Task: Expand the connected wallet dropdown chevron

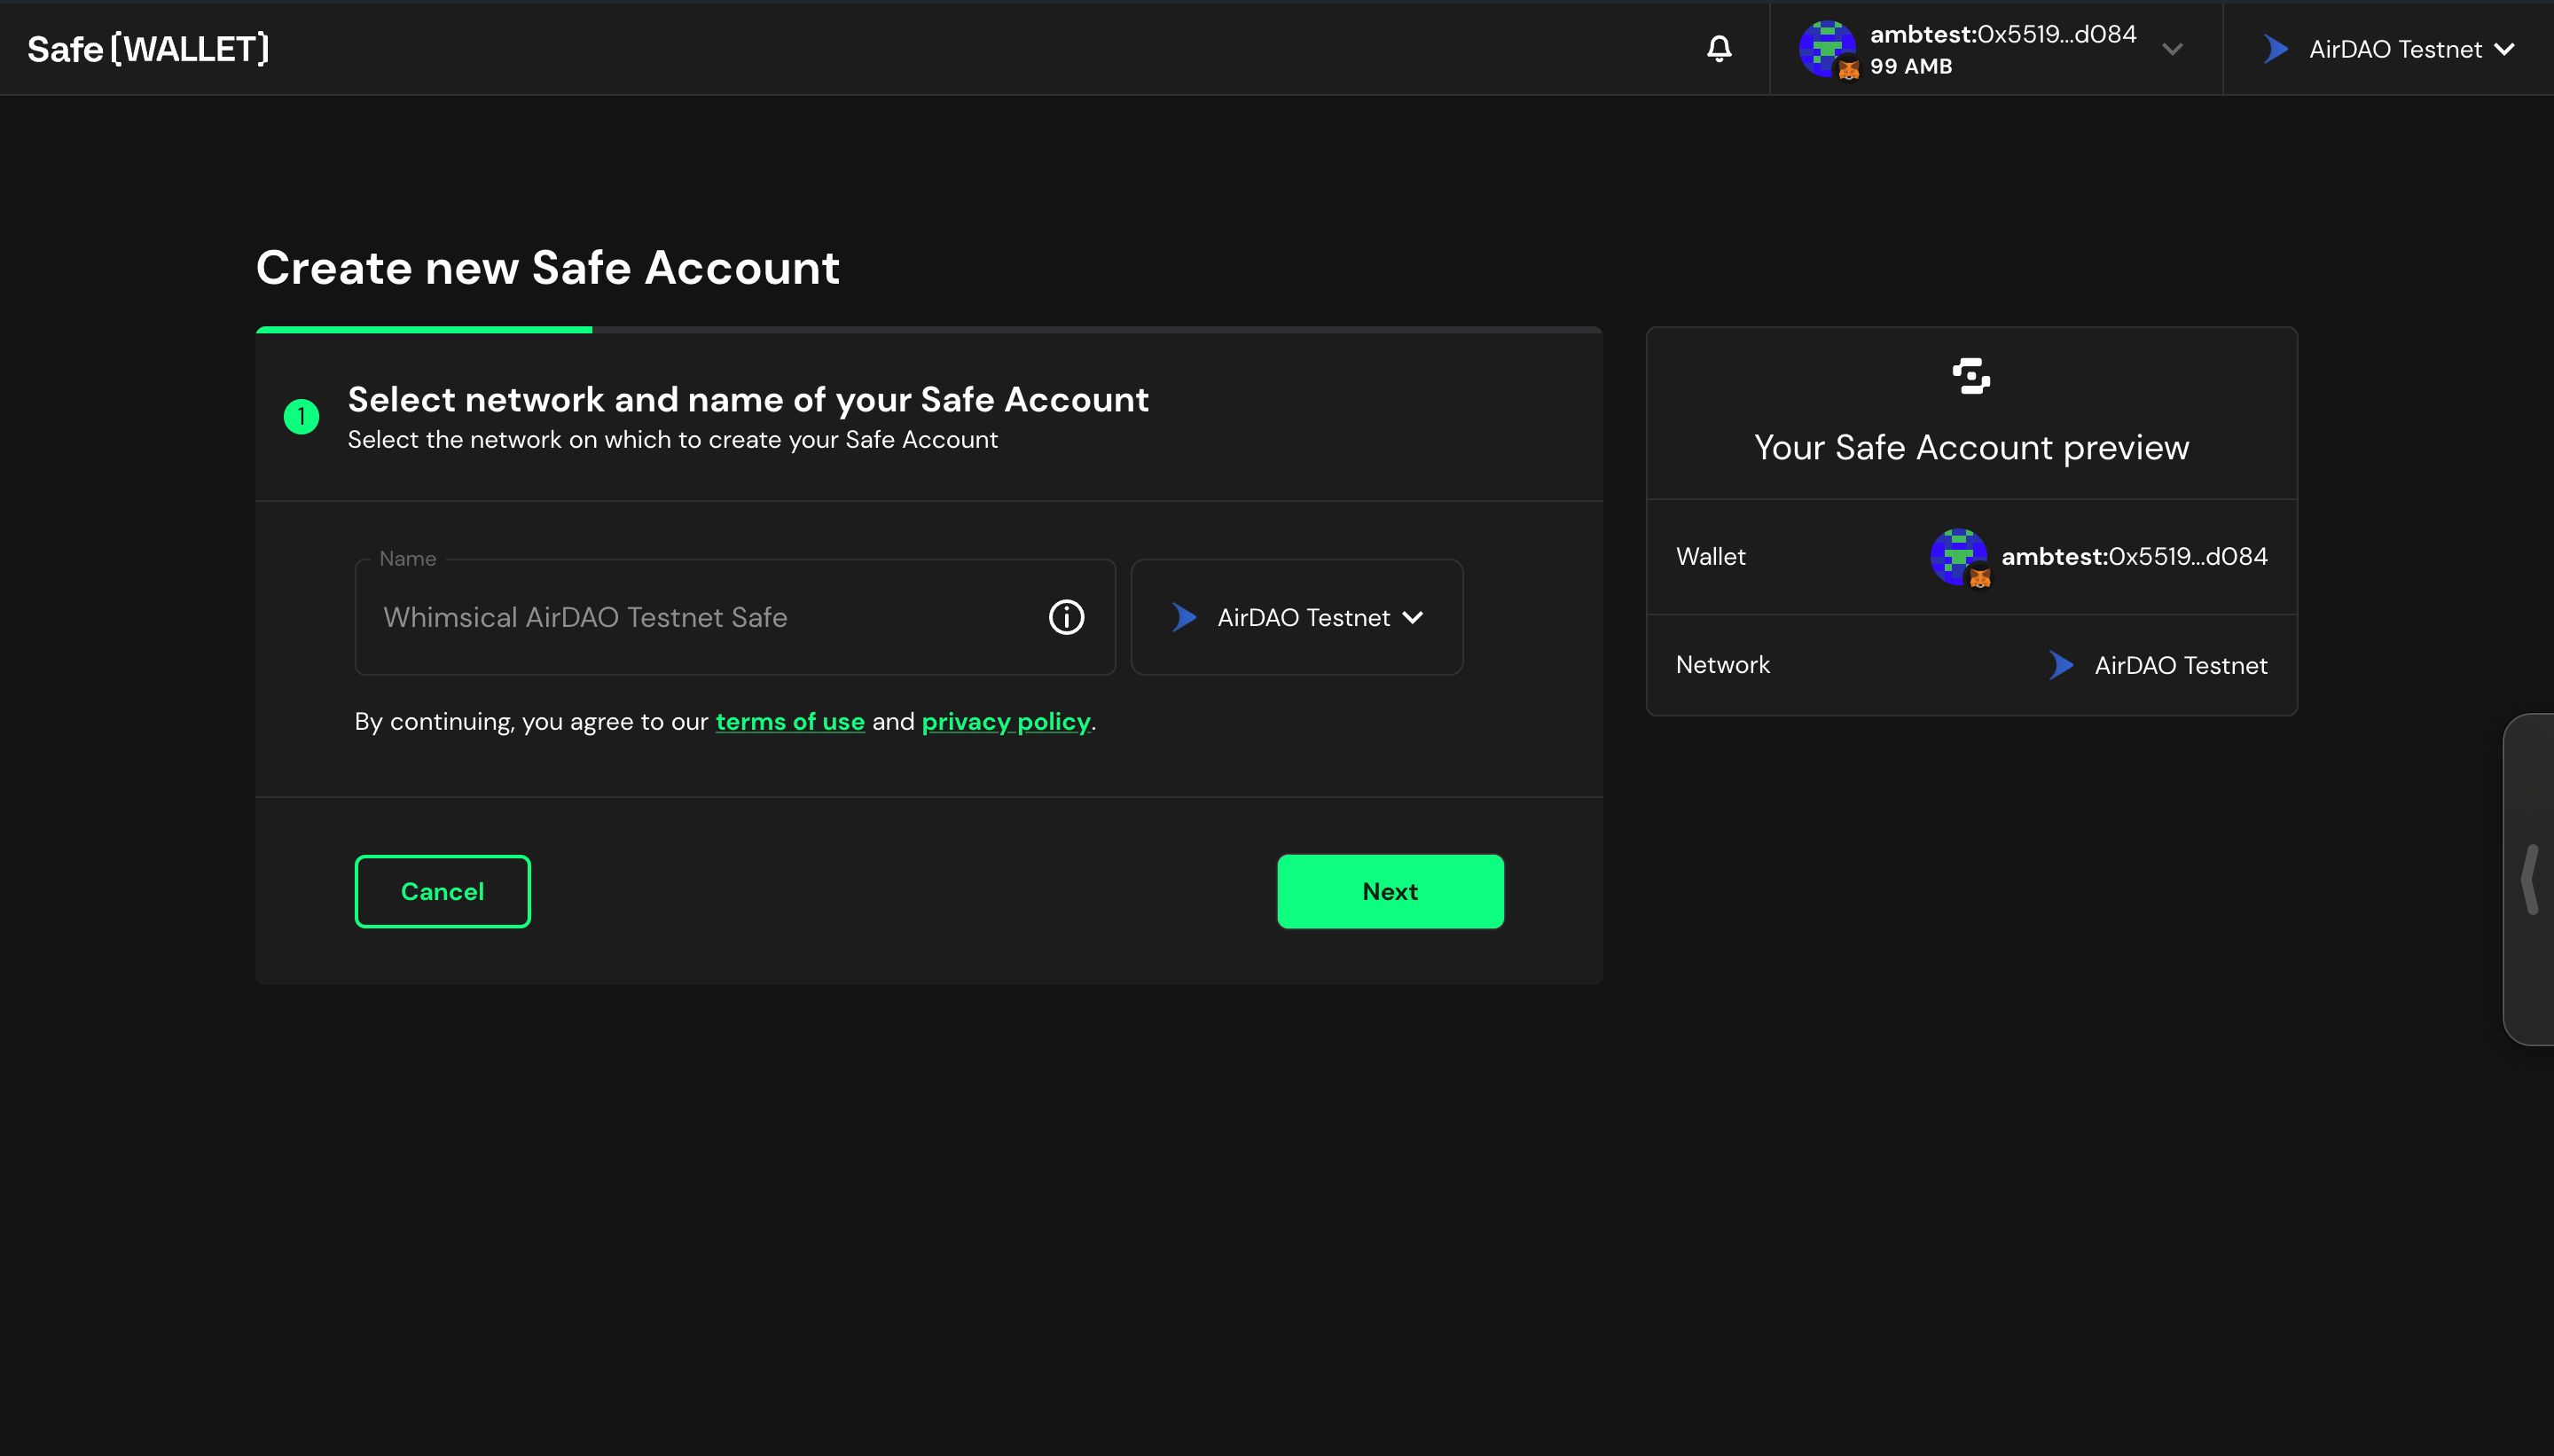Action: coord(2172,48)
